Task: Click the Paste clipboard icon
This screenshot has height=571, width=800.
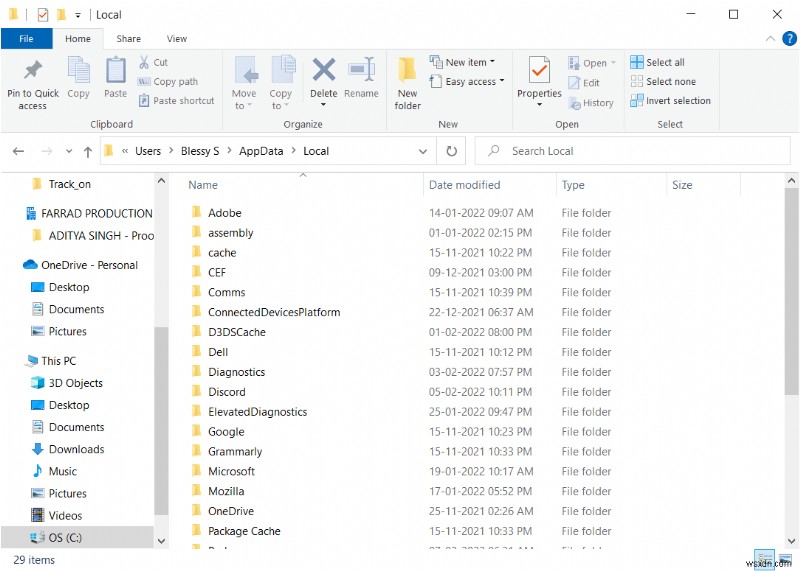Action: 115,69
